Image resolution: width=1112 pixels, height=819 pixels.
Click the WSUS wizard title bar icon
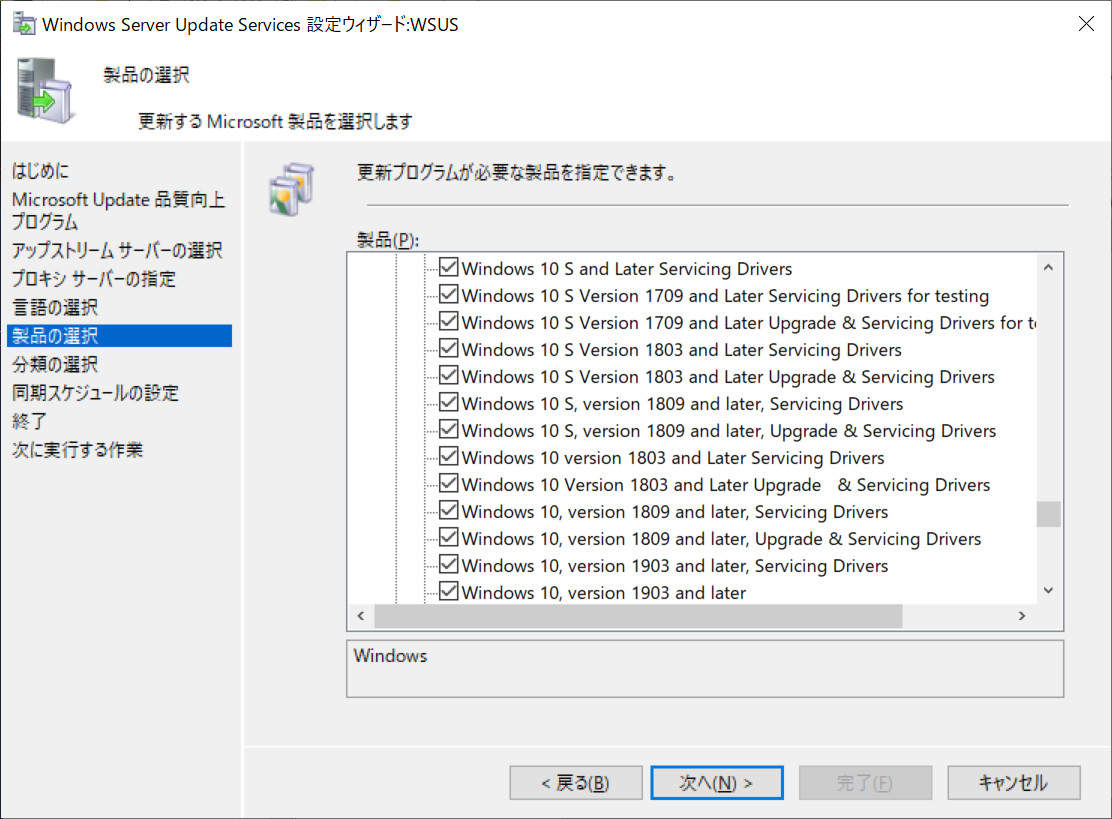coord(23,23)
